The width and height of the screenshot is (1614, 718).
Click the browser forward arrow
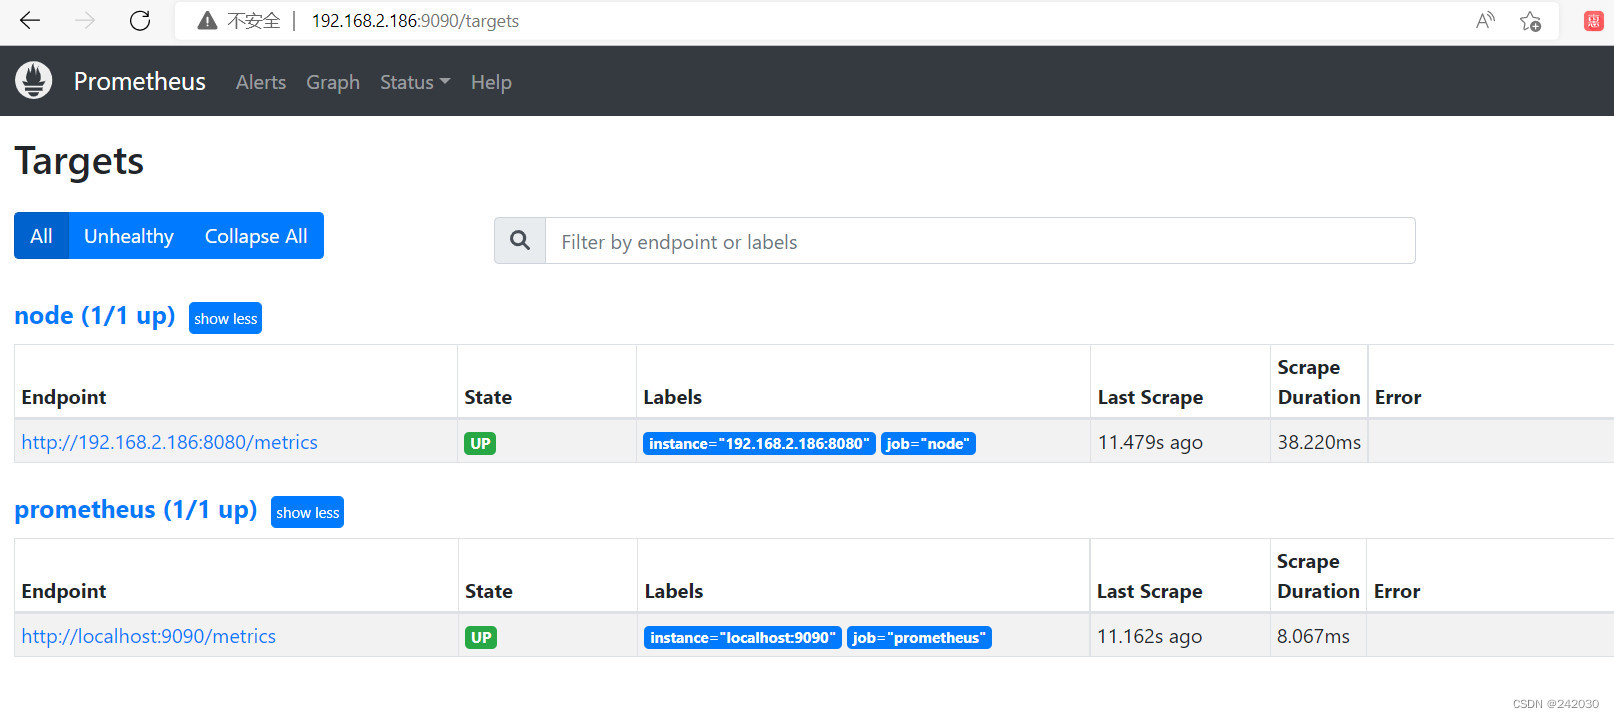point(85,21)
